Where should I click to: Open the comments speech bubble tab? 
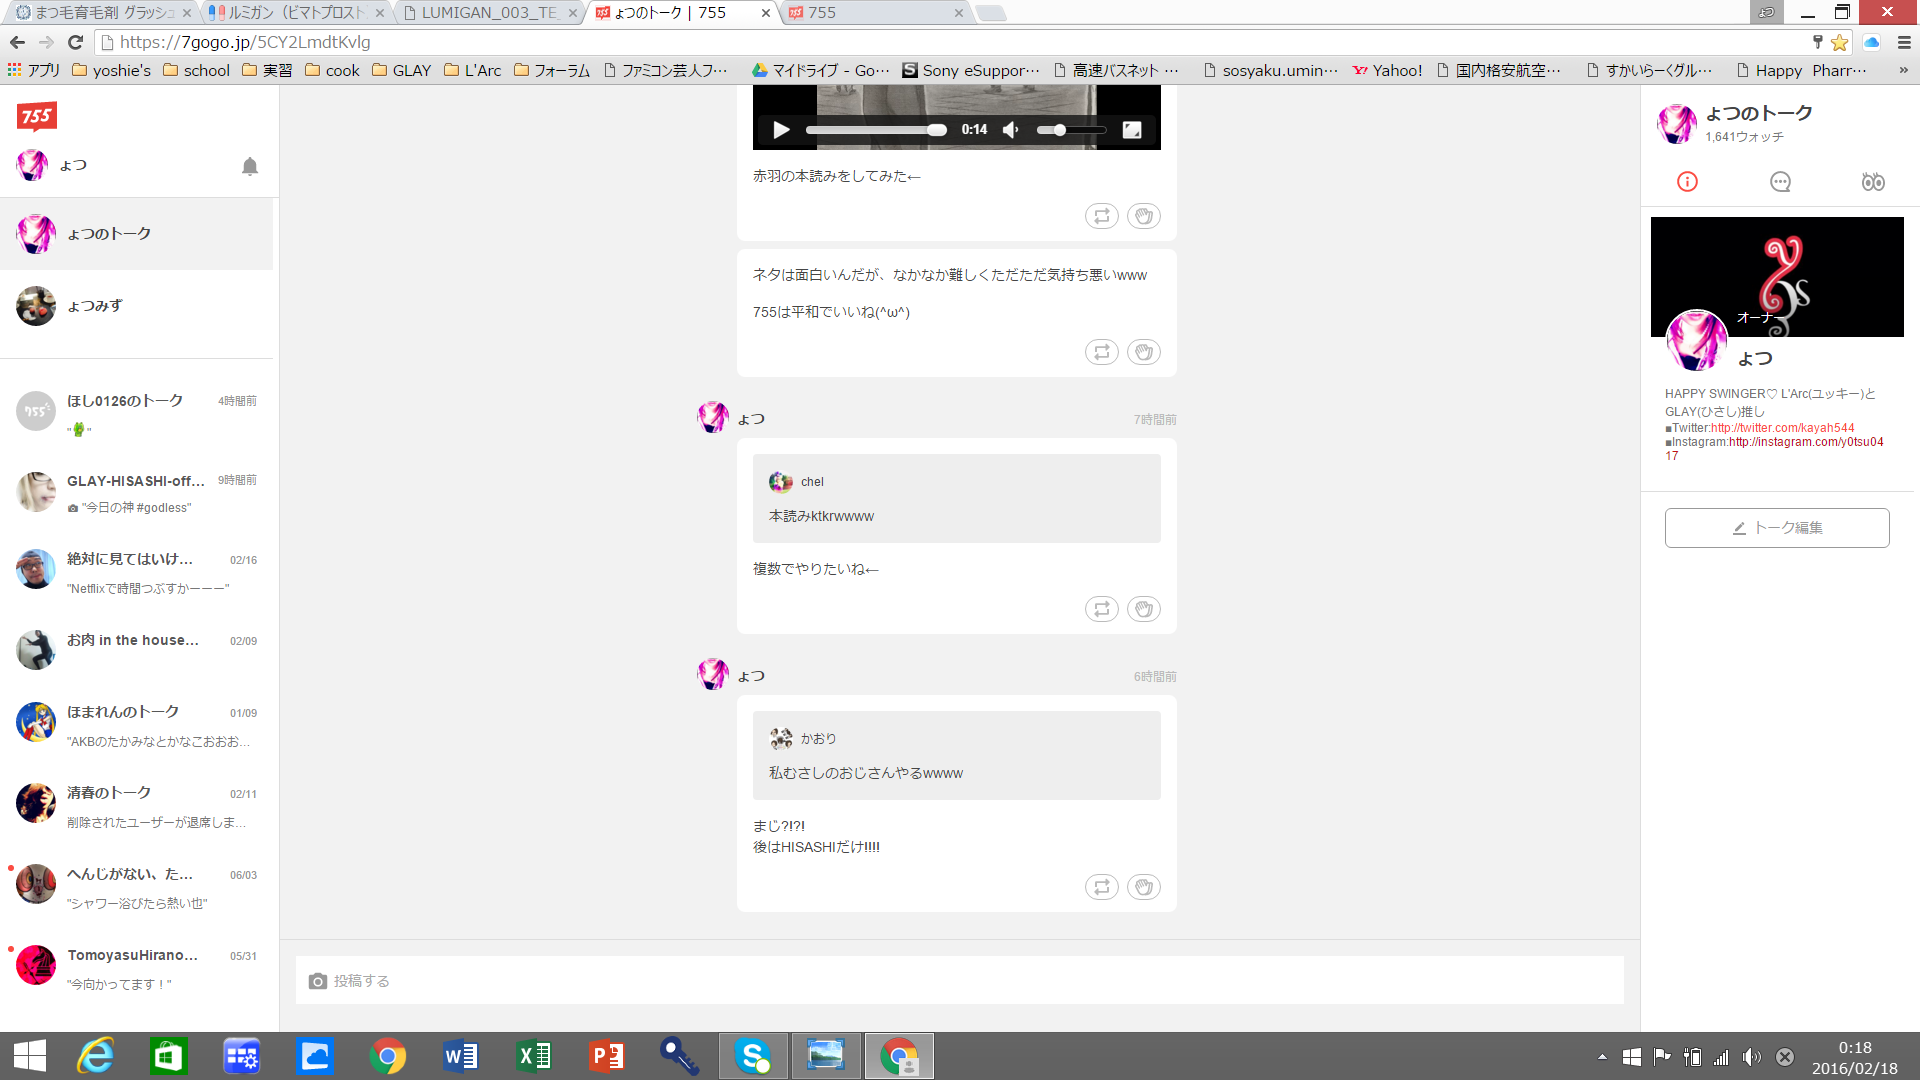tap(1780, 182)
